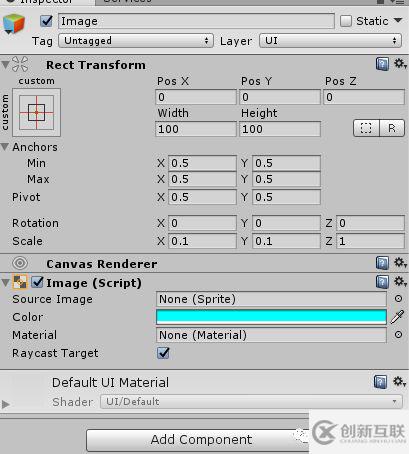Viewport: 409px width, 454px height.
Task: Click the Add Component button
Action: pos(201,440)
